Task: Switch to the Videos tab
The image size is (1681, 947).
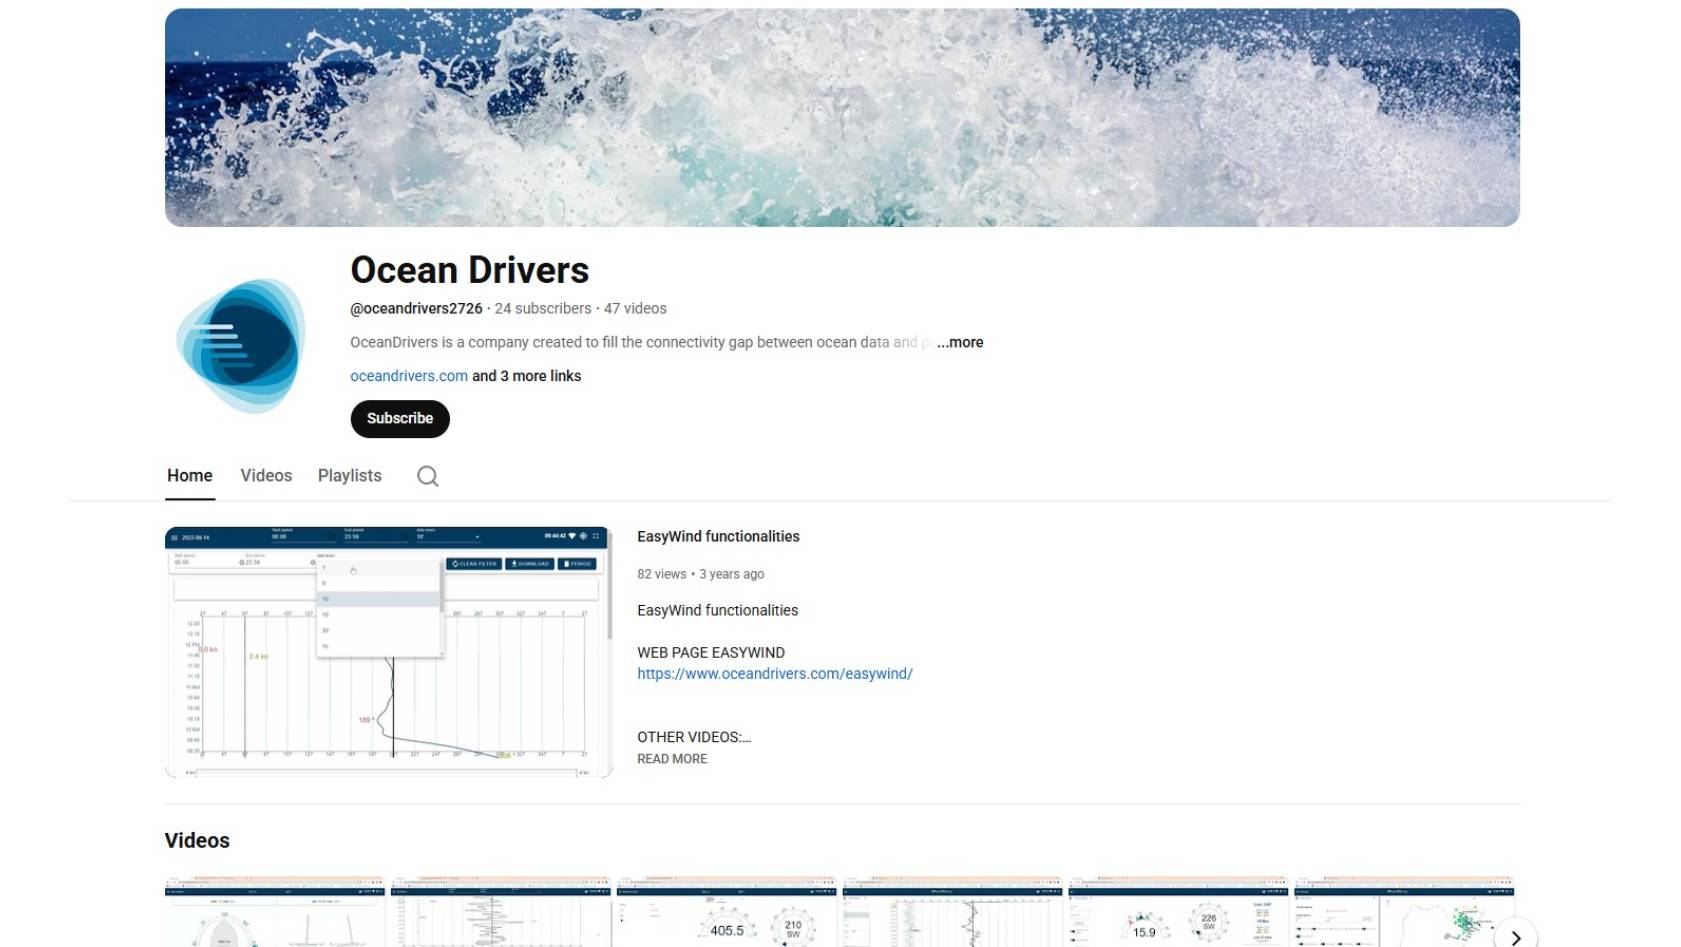Action: 266,476
